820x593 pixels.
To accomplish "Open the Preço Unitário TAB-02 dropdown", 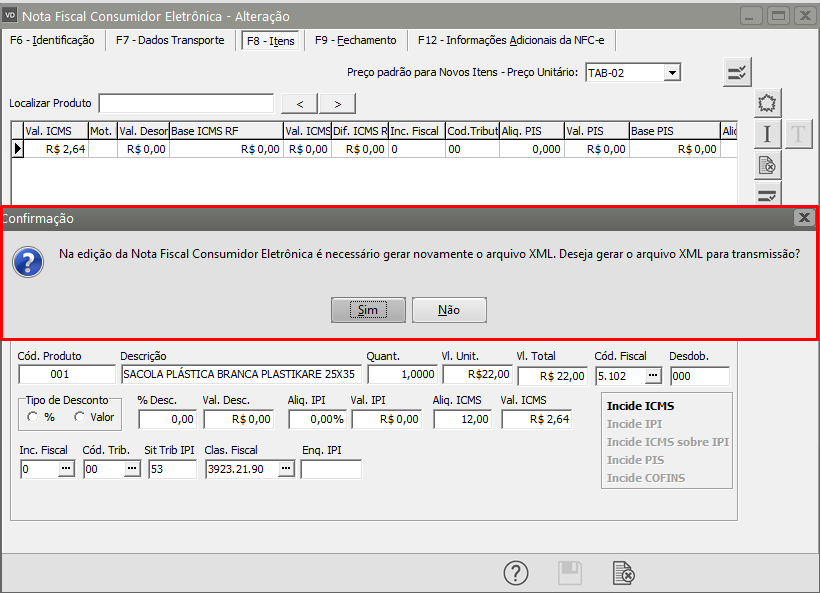I will pos(672,72).
